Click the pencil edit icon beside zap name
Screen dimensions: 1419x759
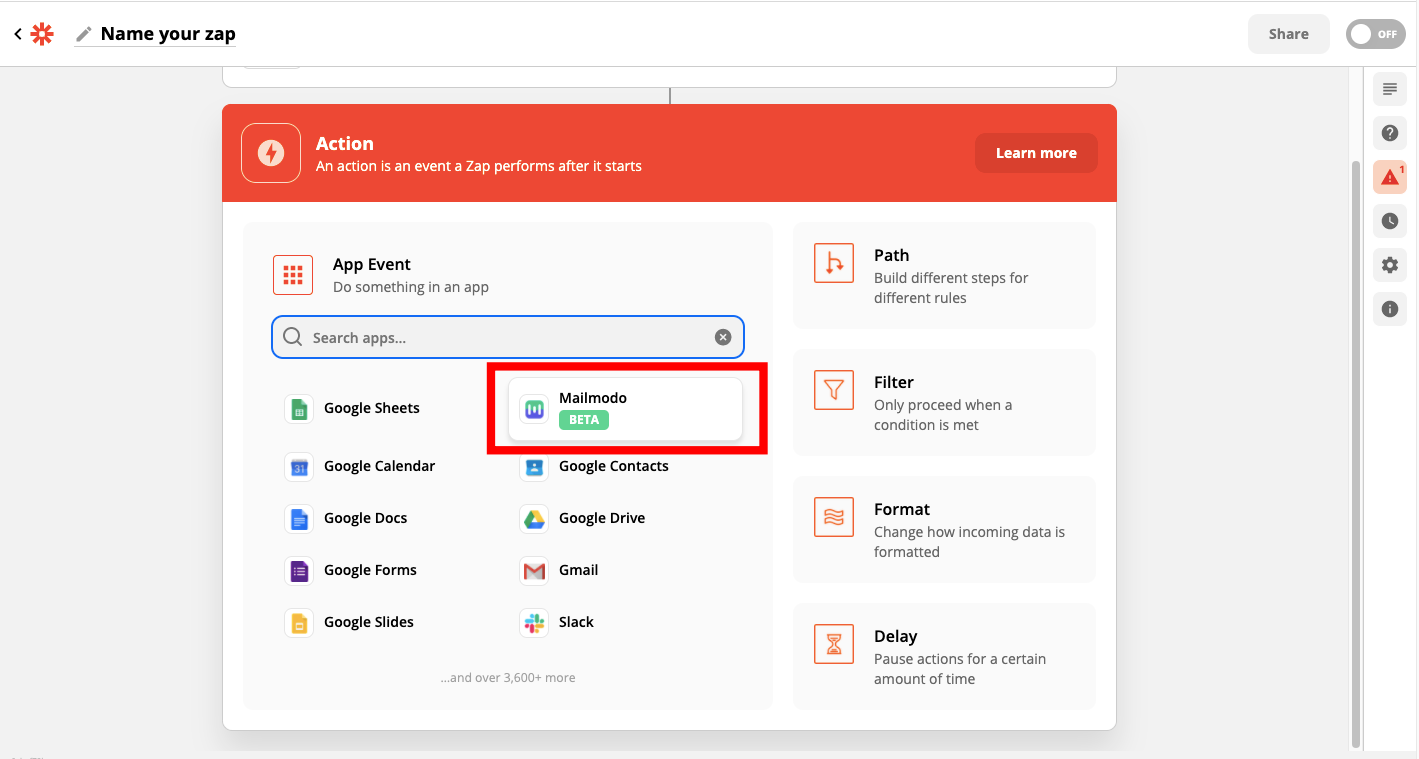tap(84, 34)
